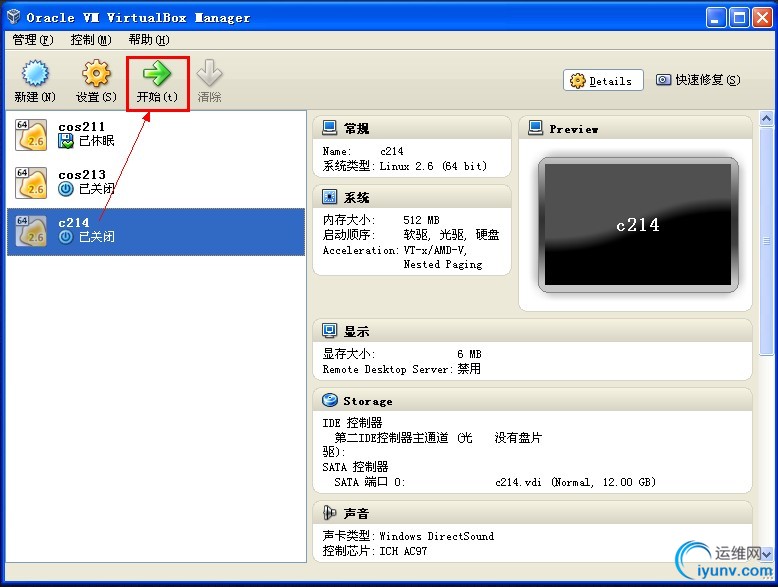
Task: Select the c214 virtual machine
Action: pyautogui.click(x=156, y=231)
